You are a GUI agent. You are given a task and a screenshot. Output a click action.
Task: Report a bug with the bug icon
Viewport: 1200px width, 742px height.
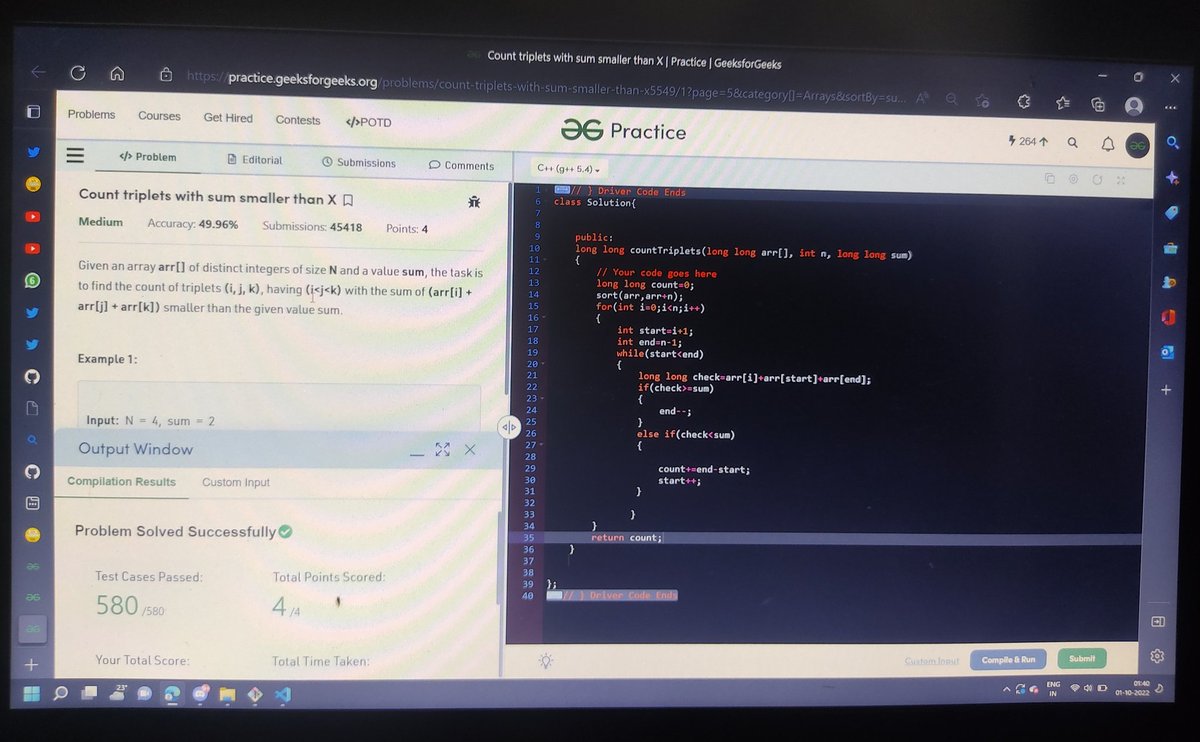[474, 202]
